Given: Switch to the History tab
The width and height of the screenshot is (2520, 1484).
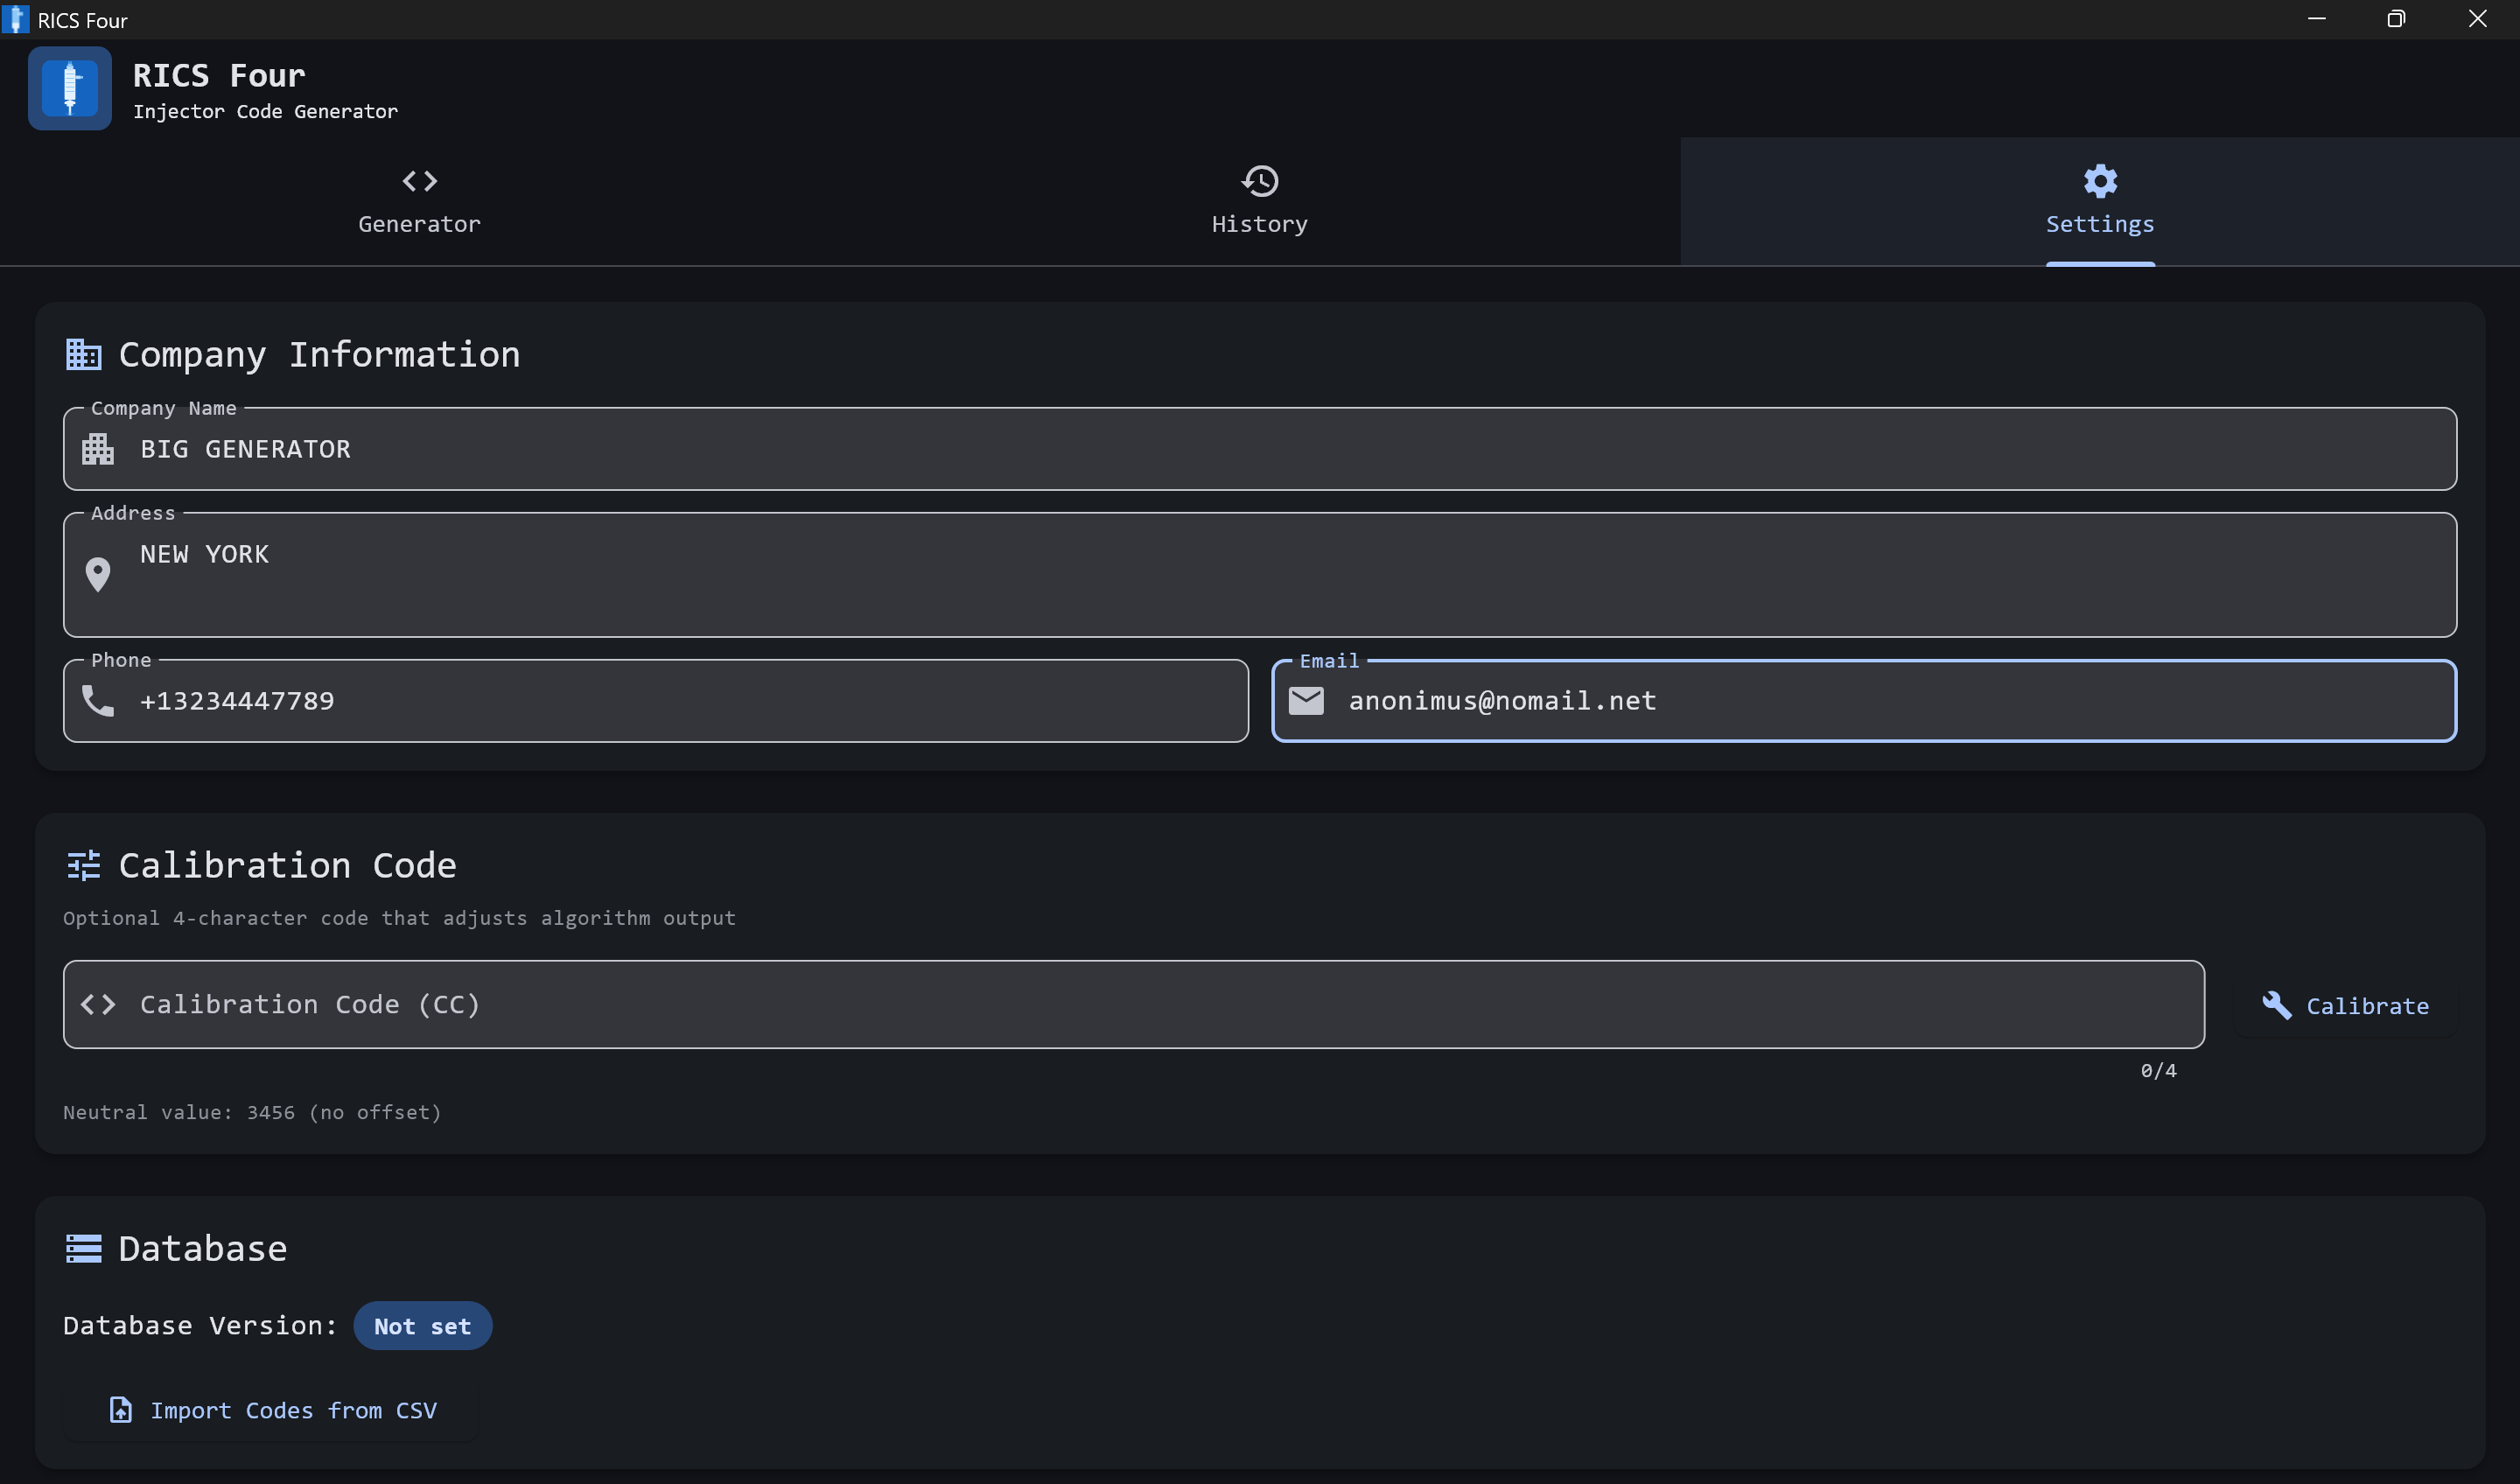Looking at the screenshot, I should [1260, 201].
